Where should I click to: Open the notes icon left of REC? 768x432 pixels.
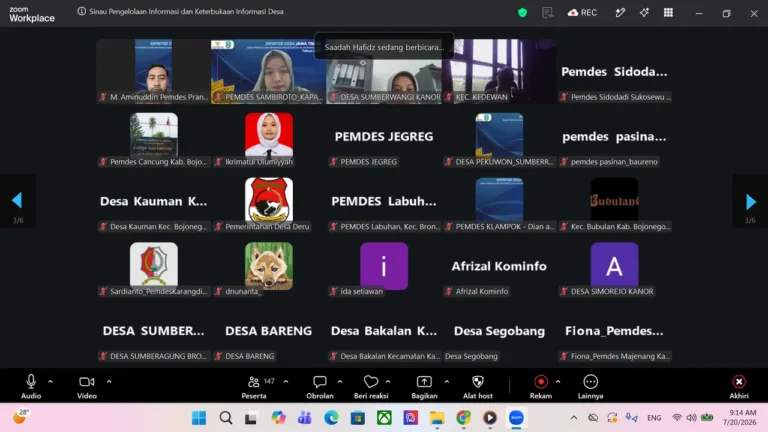[x=547, y=13]
